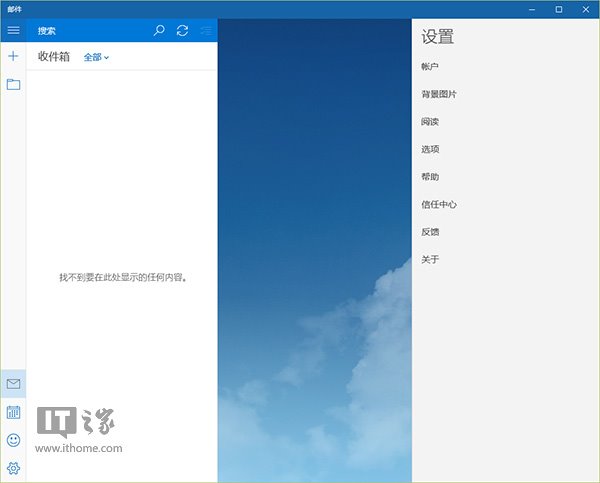Expand the hamburger navigation menu

point(13,30)
